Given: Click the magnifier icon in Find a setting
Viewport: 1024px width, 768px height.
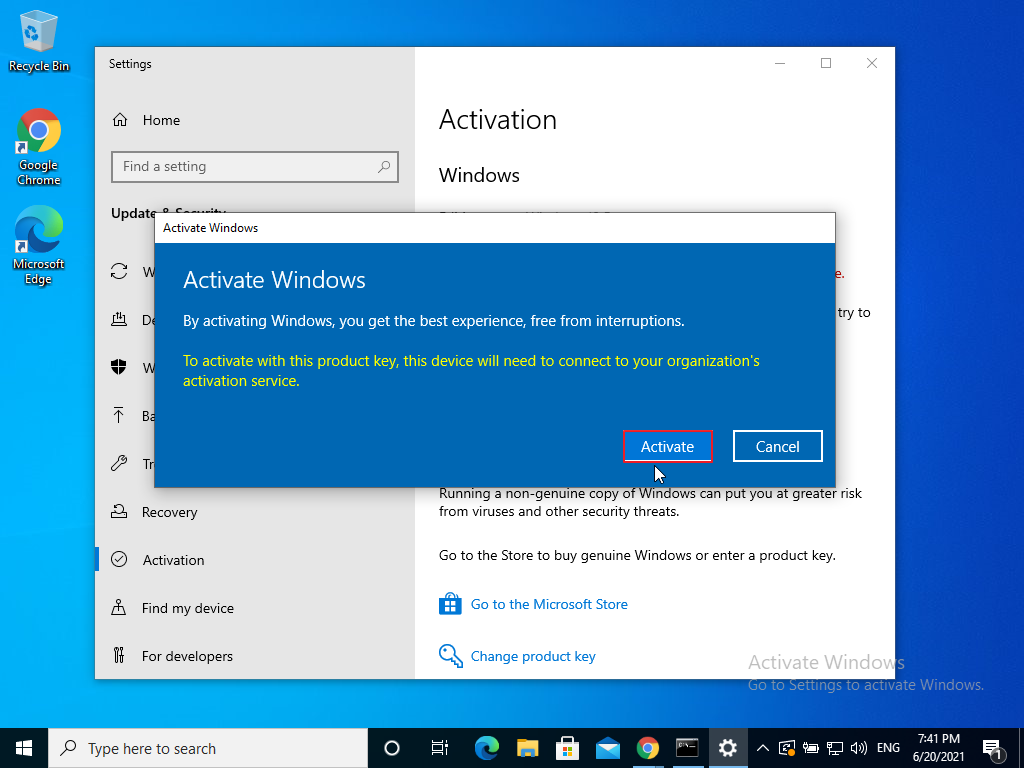Looking at the screenshot, I should point(384,167).
